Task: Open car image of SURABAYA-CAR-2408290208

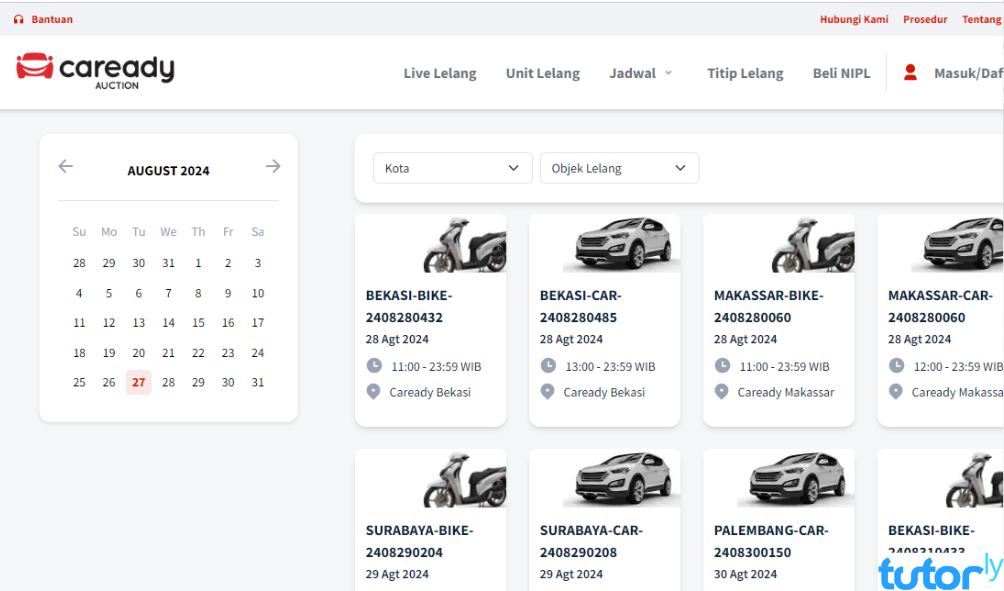Action: [x=621, y=480]
